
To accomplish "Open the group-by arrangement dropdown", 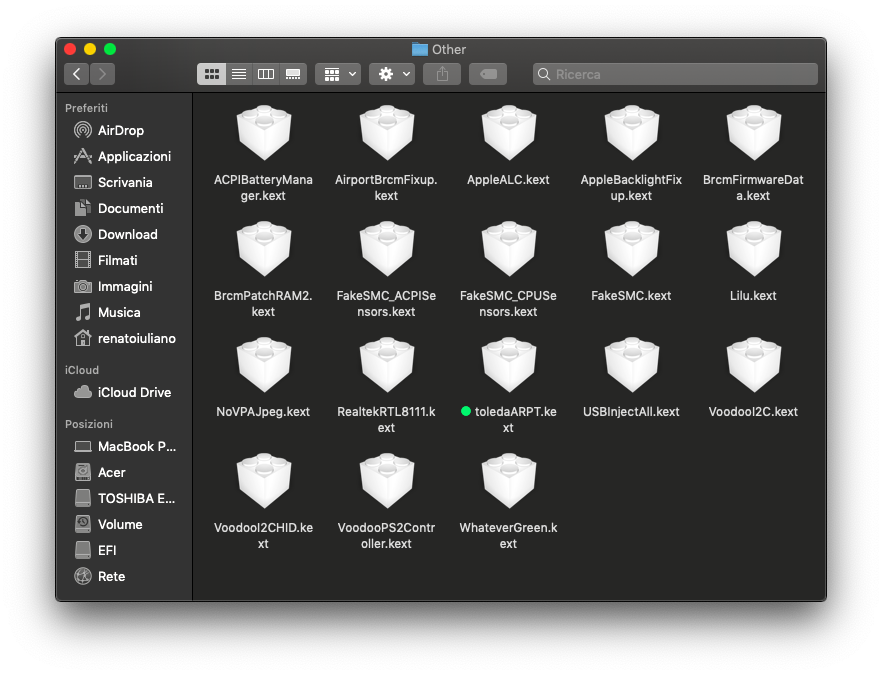I will tap(338, 74).
